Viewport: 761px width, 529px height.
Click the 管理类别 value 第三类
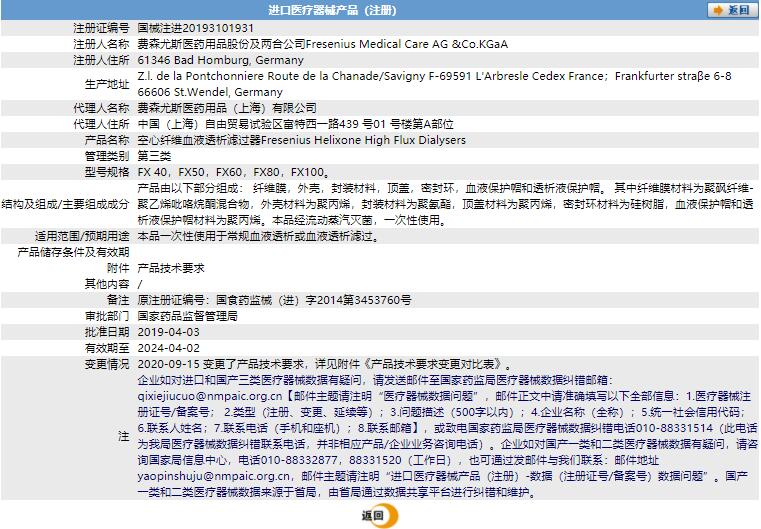tap(154, 156)
